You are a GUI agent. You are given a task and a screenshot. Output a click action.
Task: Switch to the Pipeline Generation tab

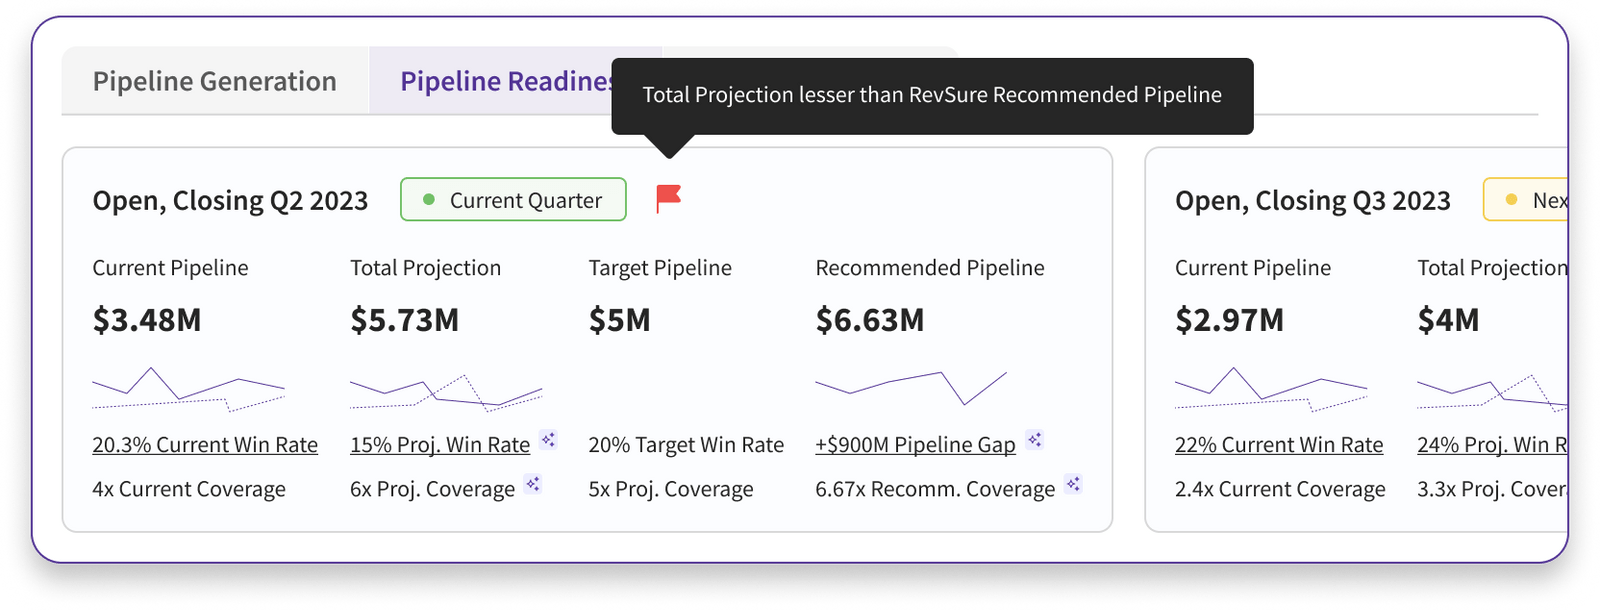pyautogui.click(x=214, y=80)
